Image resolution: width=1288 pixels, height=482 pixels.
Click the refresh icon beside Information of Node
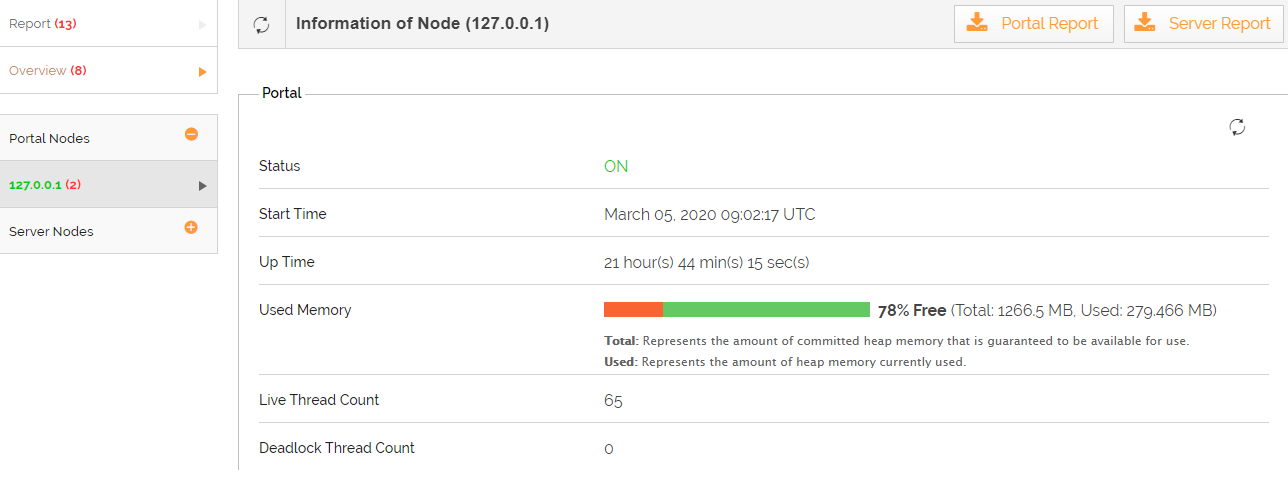pyautogui.click(x=262, y=24)
